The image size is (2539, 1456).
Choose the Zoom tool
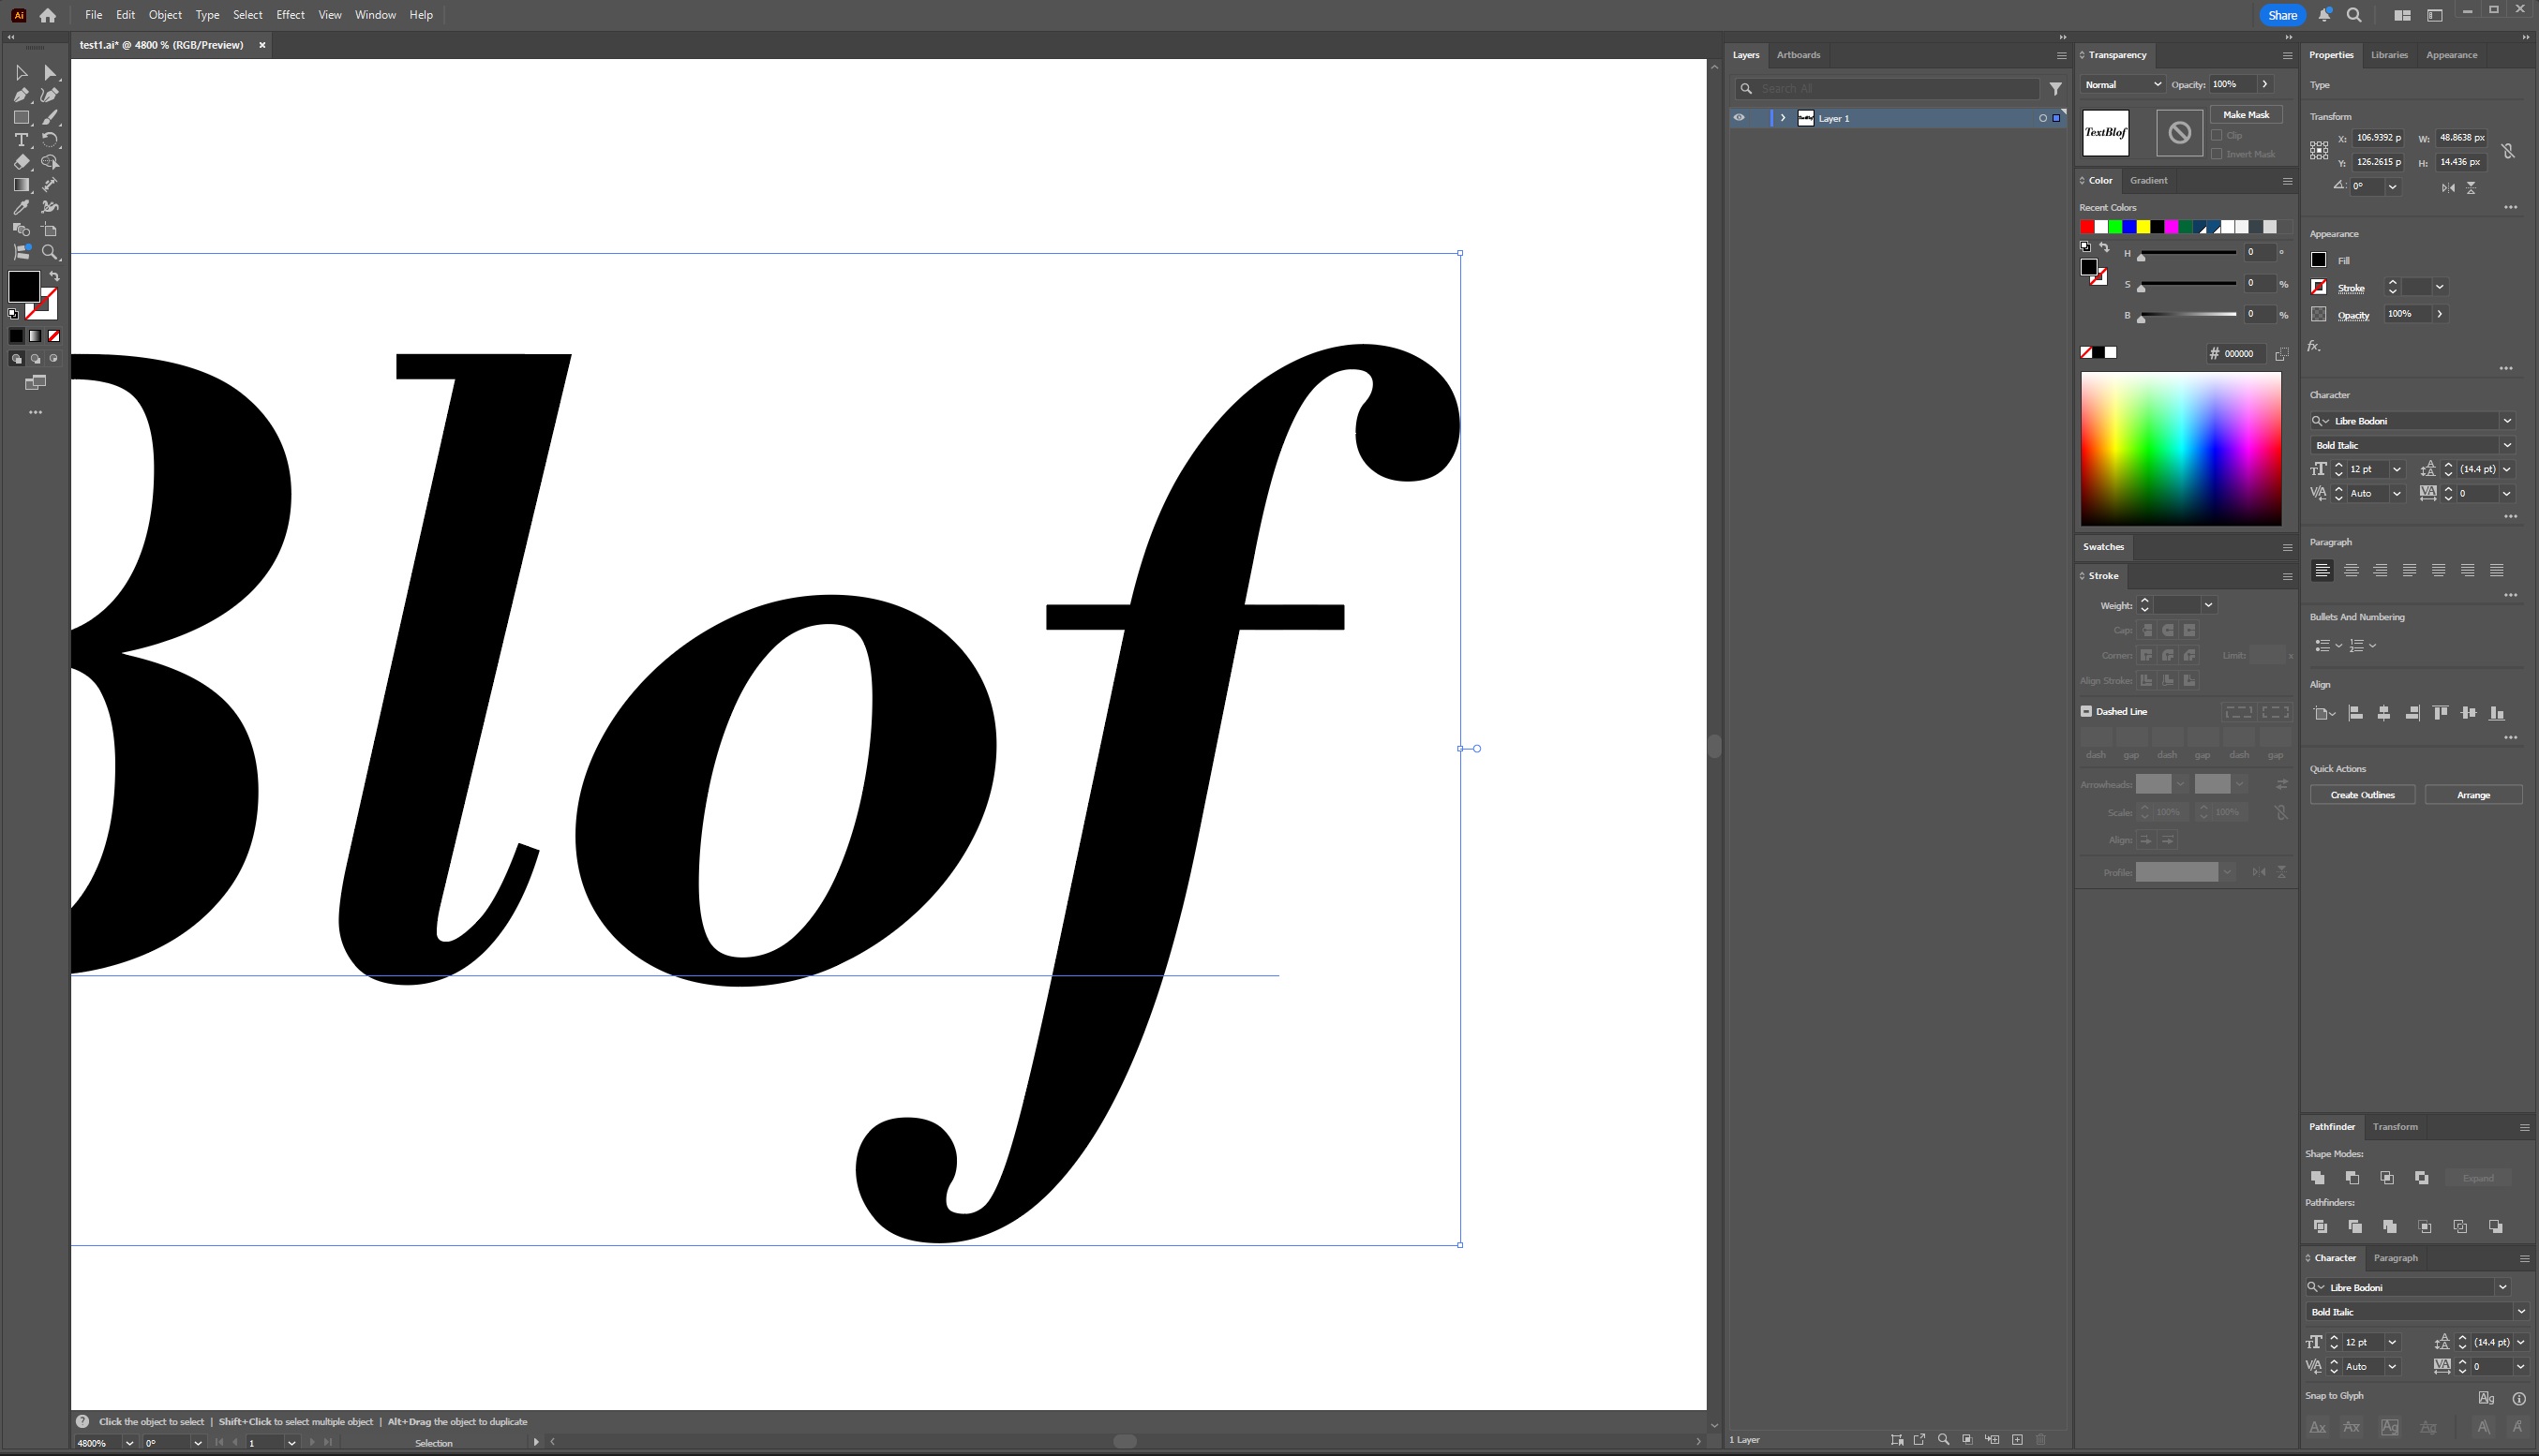(x=50, y=252)
